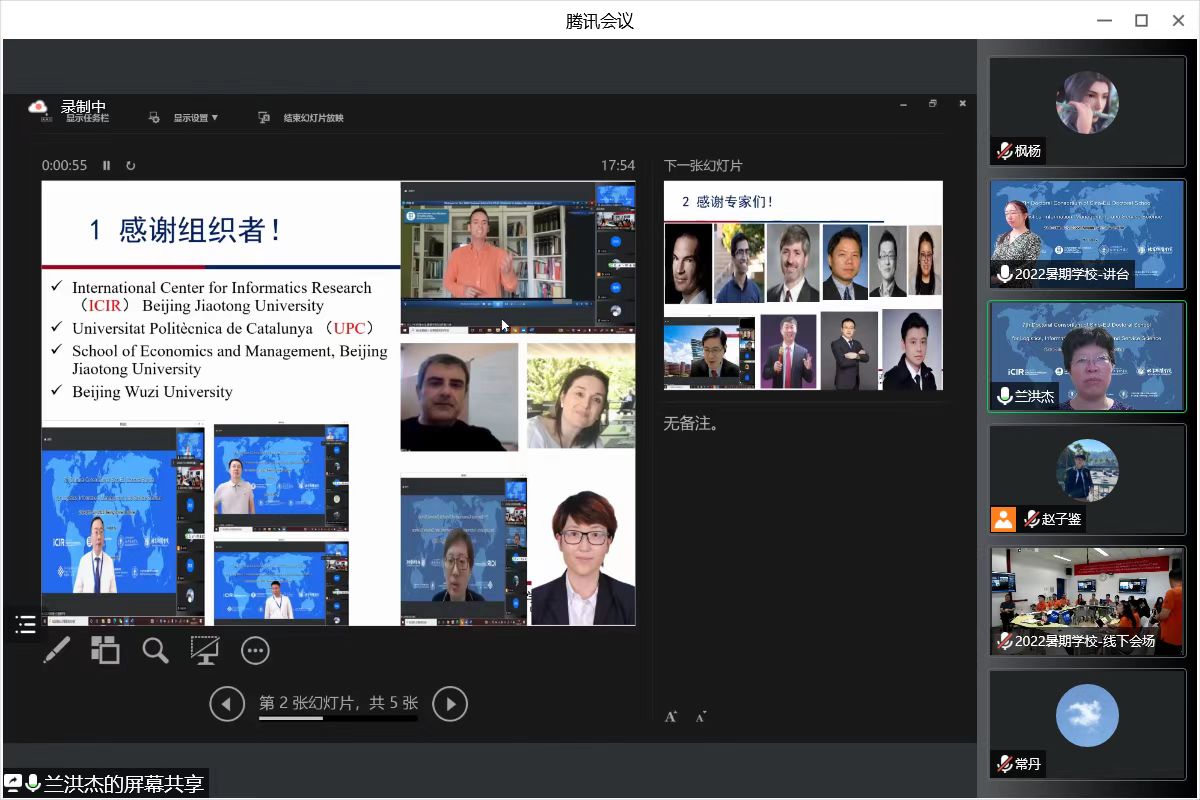
Task: Open more slide show options
Action: pos(255,651)
